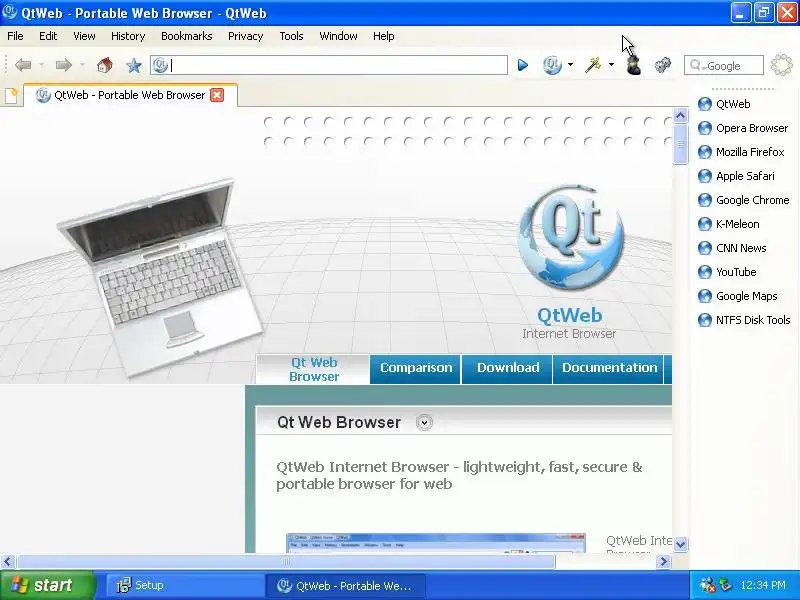Open settings with the gears icon
This screenshot has height=600, width=800.
[x=663, y=65]
